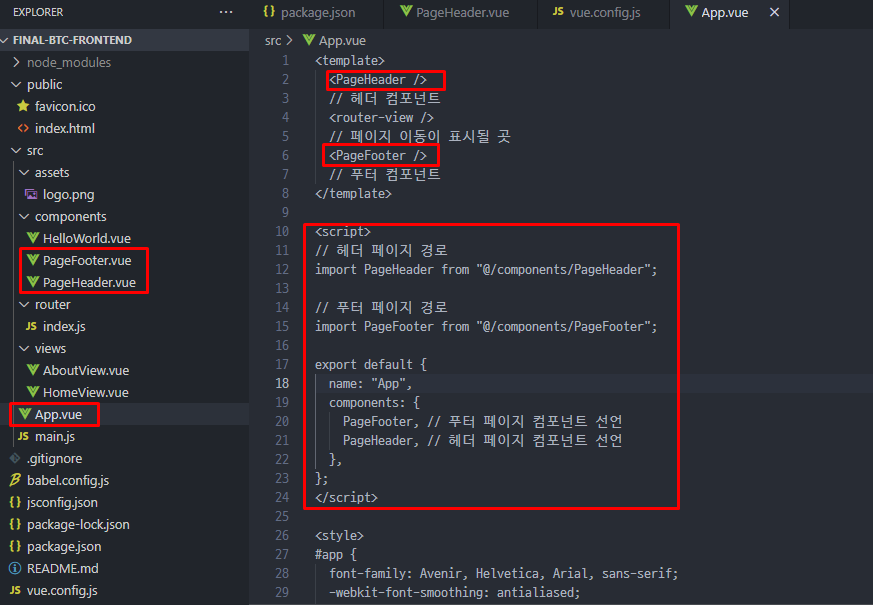Click the Vue icon beside AboutView.vue
This screenshot has width=873, height=605.
click(33, 370)
